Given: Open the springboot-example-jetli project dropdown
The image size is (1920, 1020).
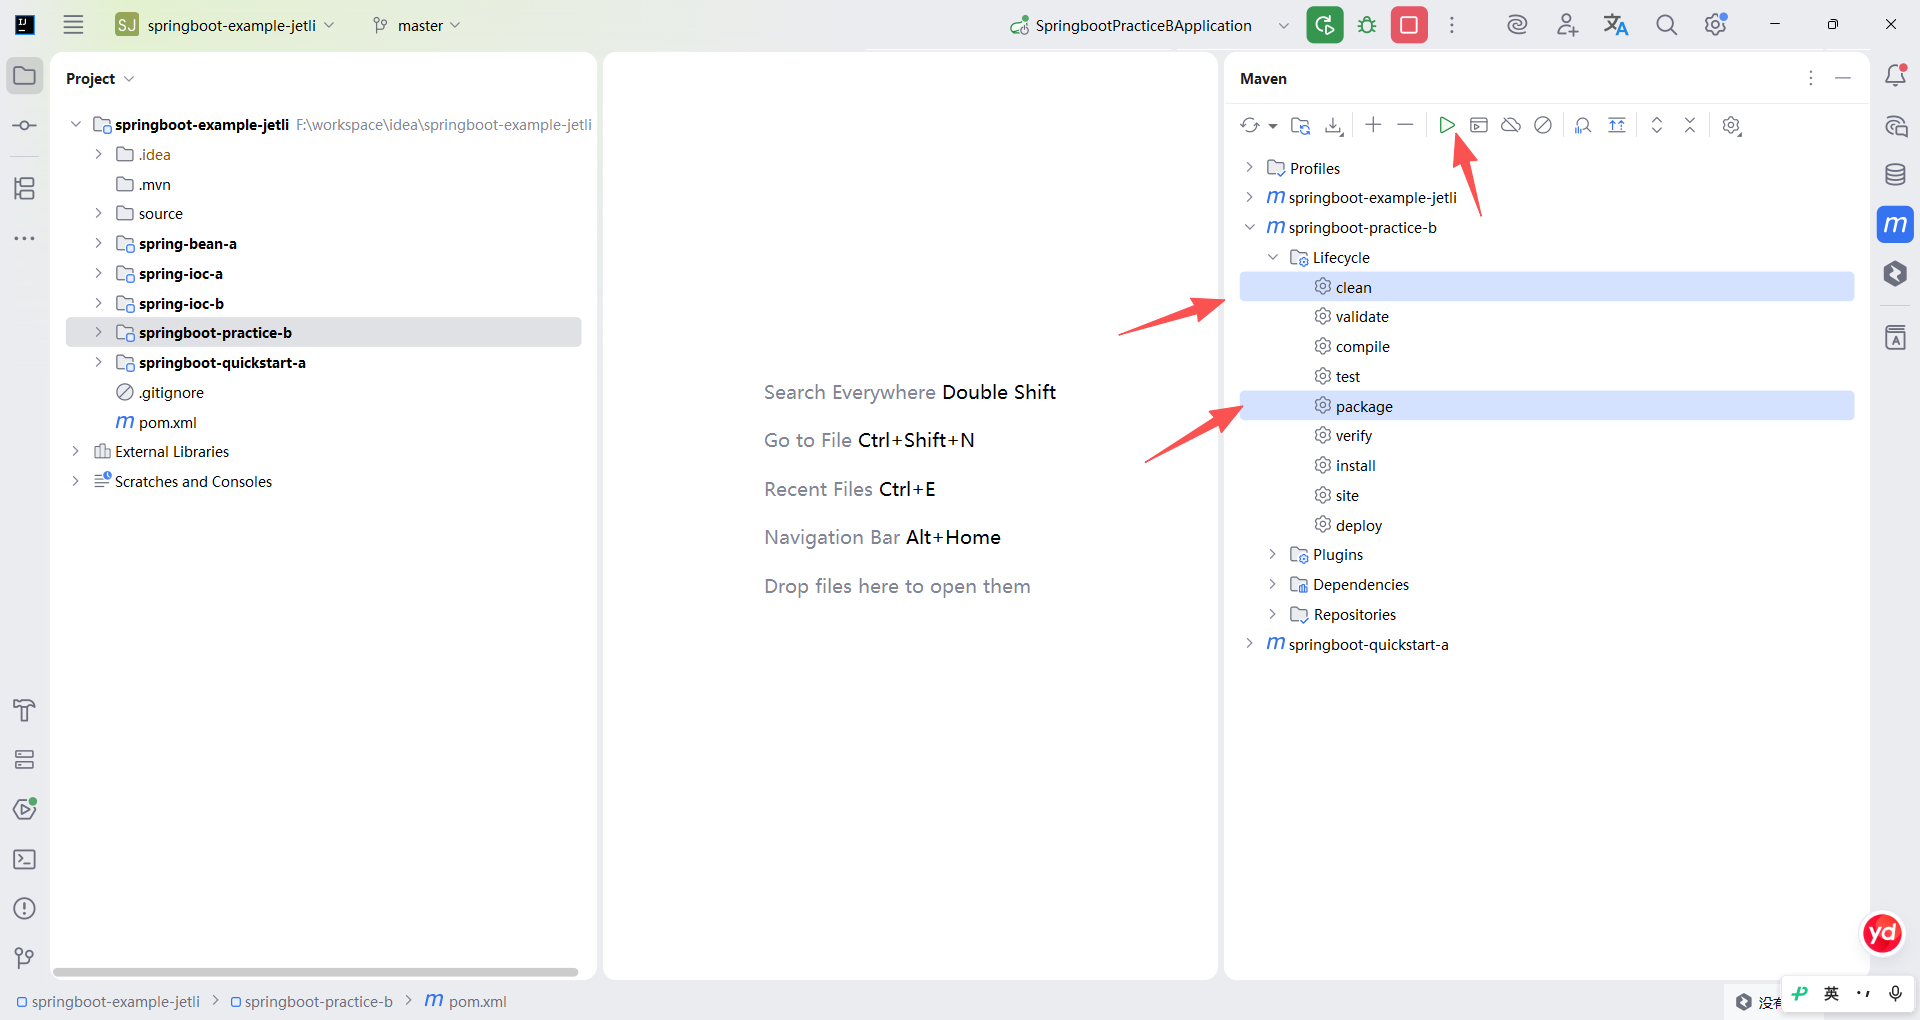Looking at the screenshot, I should pyautogui.click(x=226, y=25).
